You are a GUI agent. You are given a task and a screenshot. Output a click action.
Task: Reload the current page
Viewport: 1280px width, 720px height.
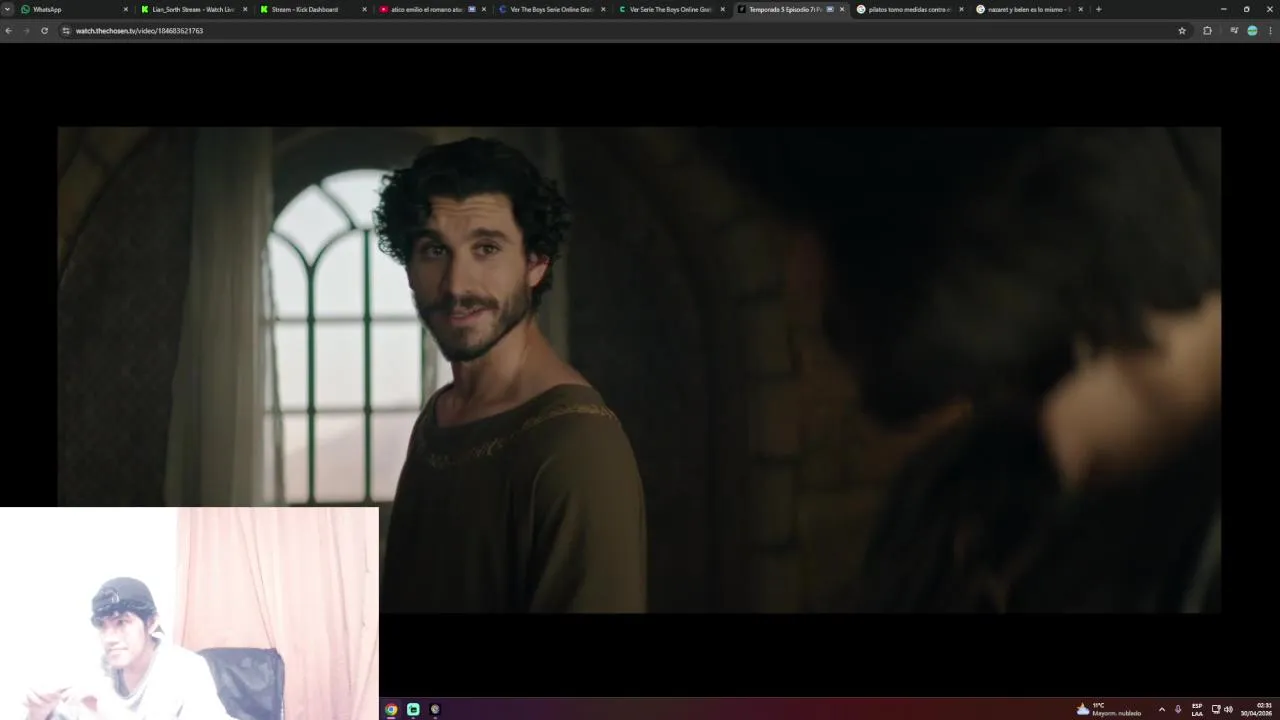[44, 31]
